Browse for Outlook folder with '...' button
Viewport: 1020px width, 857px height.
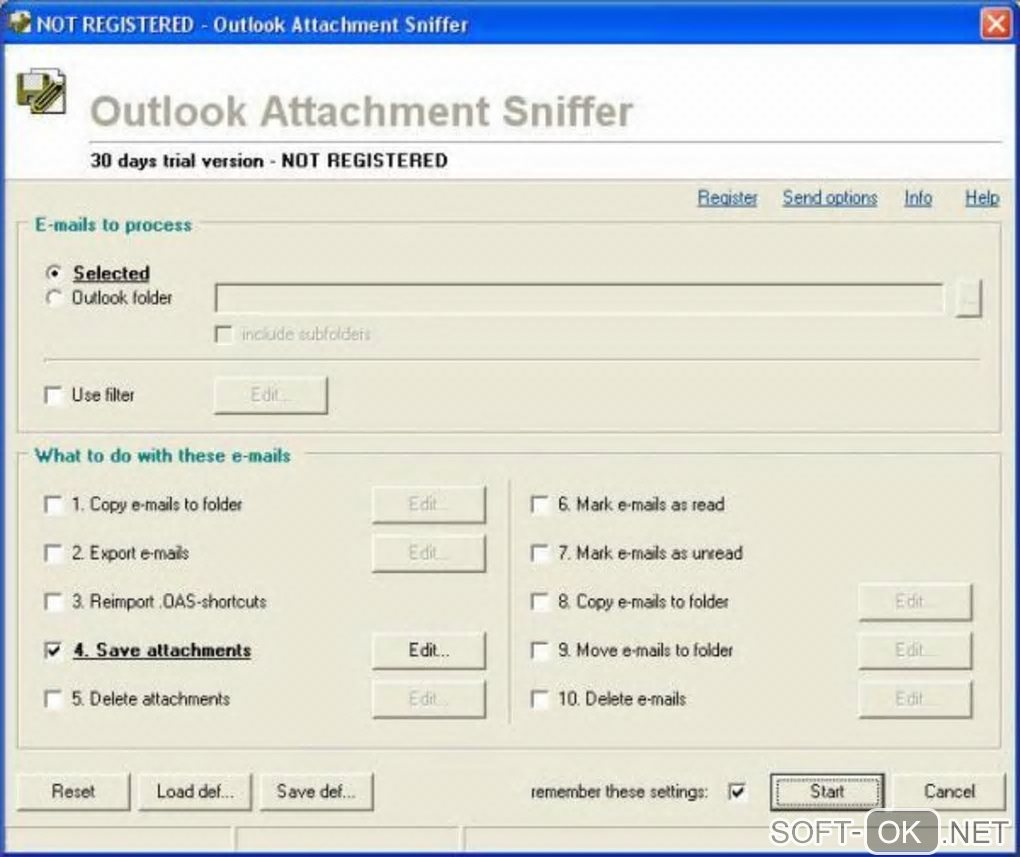click(x=969, y=299)
